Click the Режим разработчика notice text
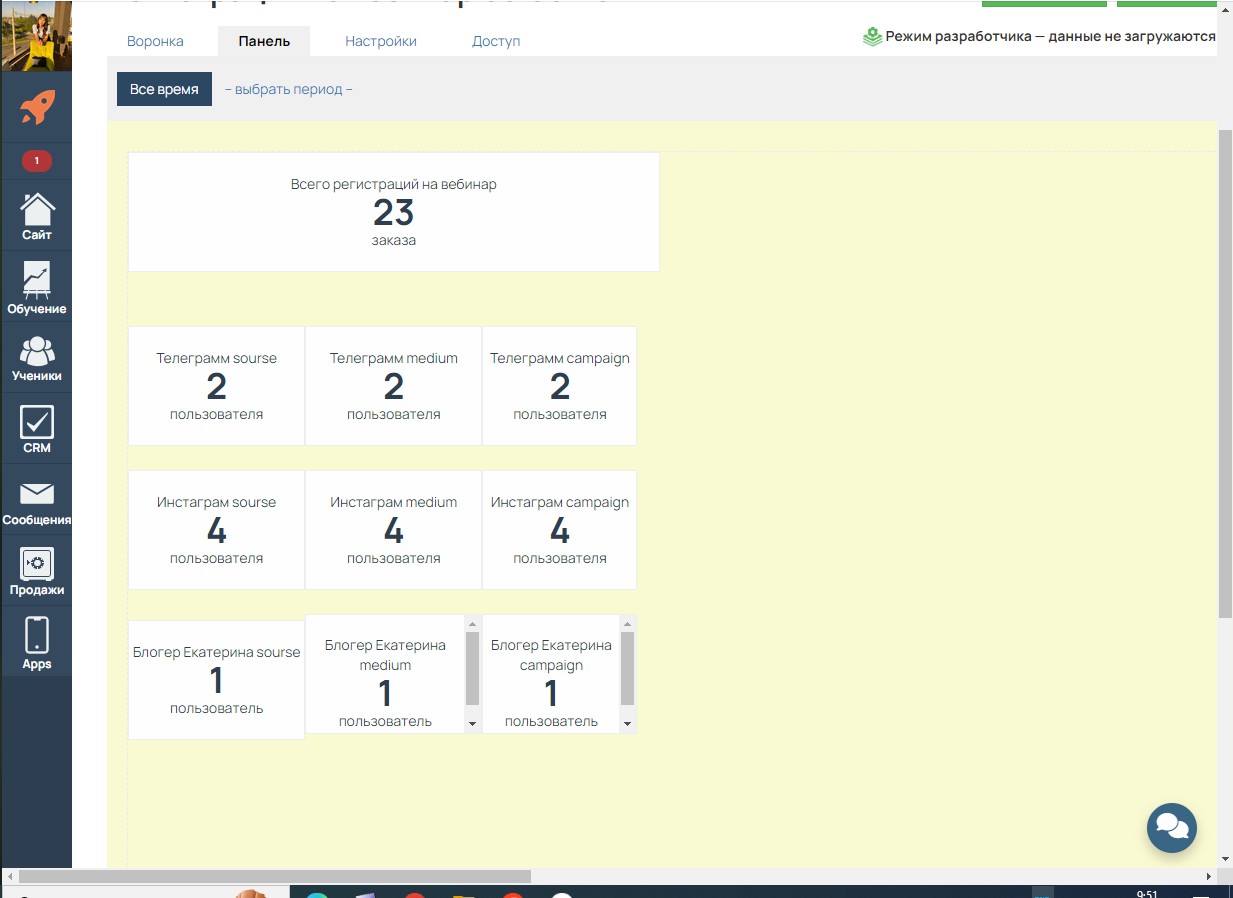 [1050, 37]
